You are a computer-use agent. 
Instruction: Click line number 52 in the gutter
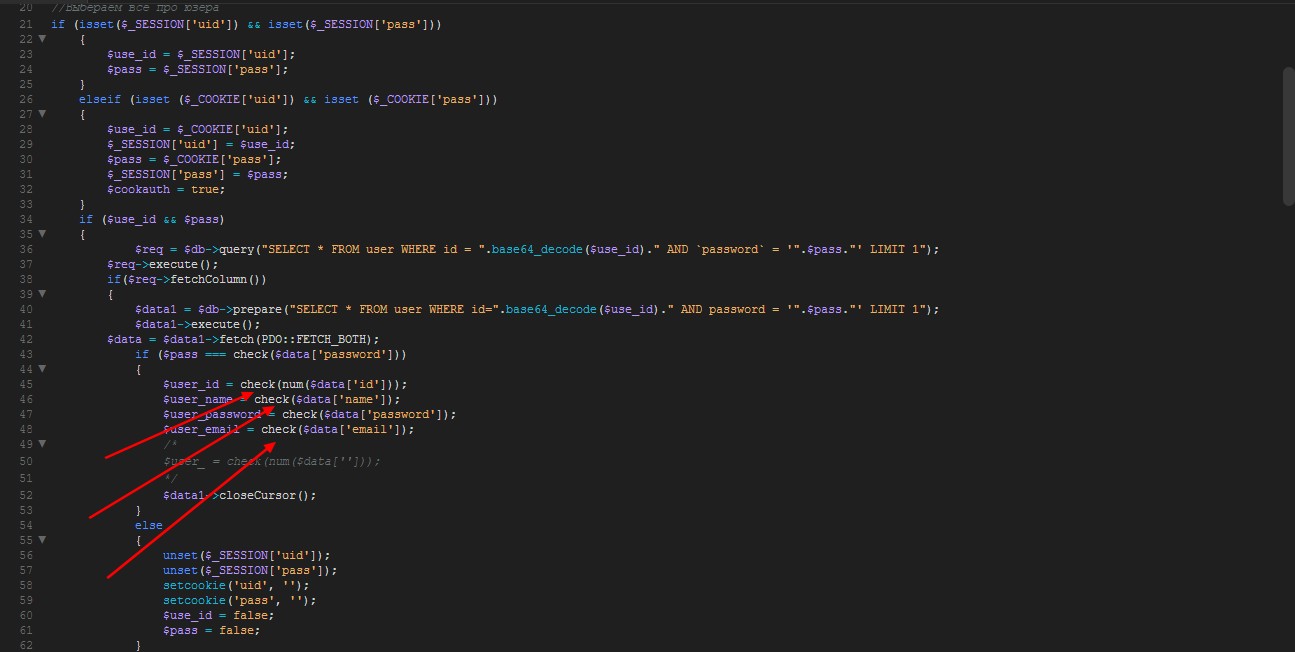point(26,495)
